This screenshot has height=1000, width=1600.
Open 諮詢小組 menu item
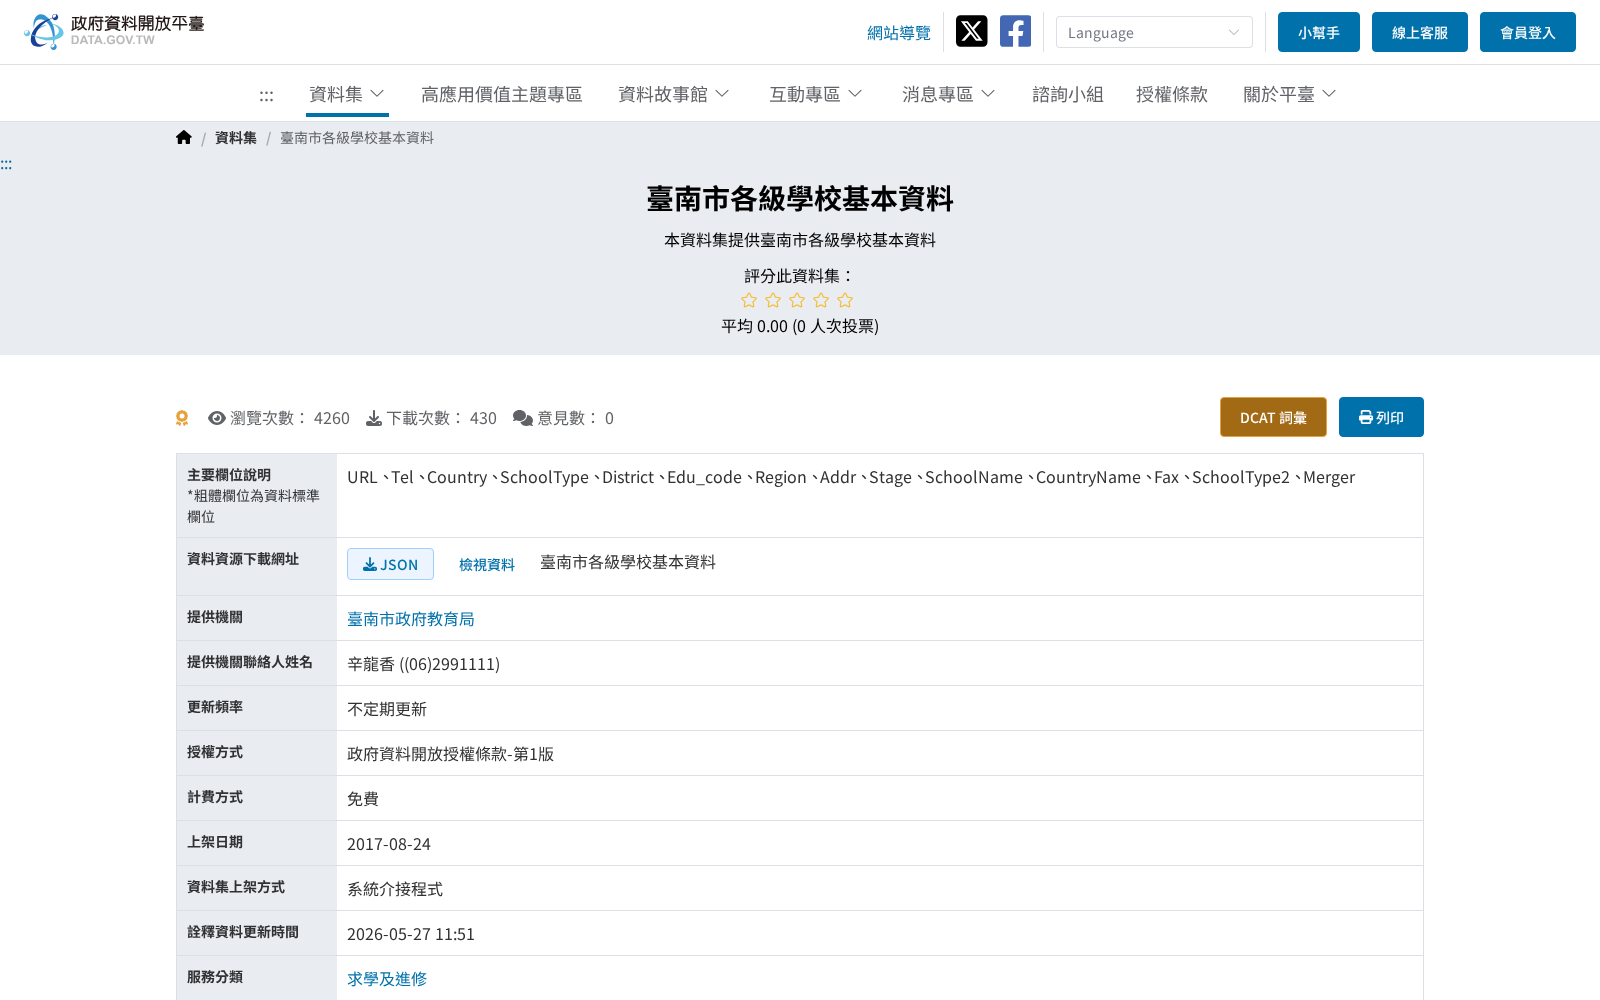[1068, 94]
